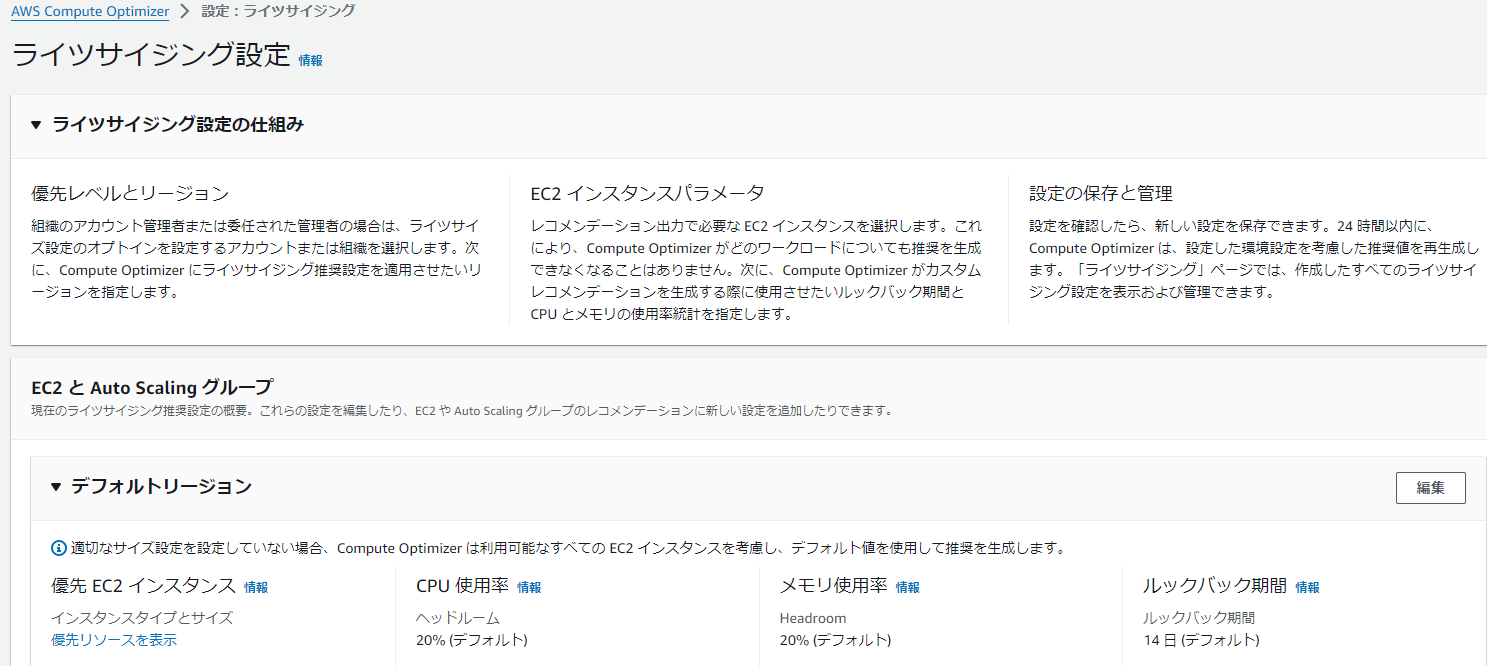Click the ヘッドルーム label under CPU 使用率
Screen dimensions: 1487x666
(458, 618)
